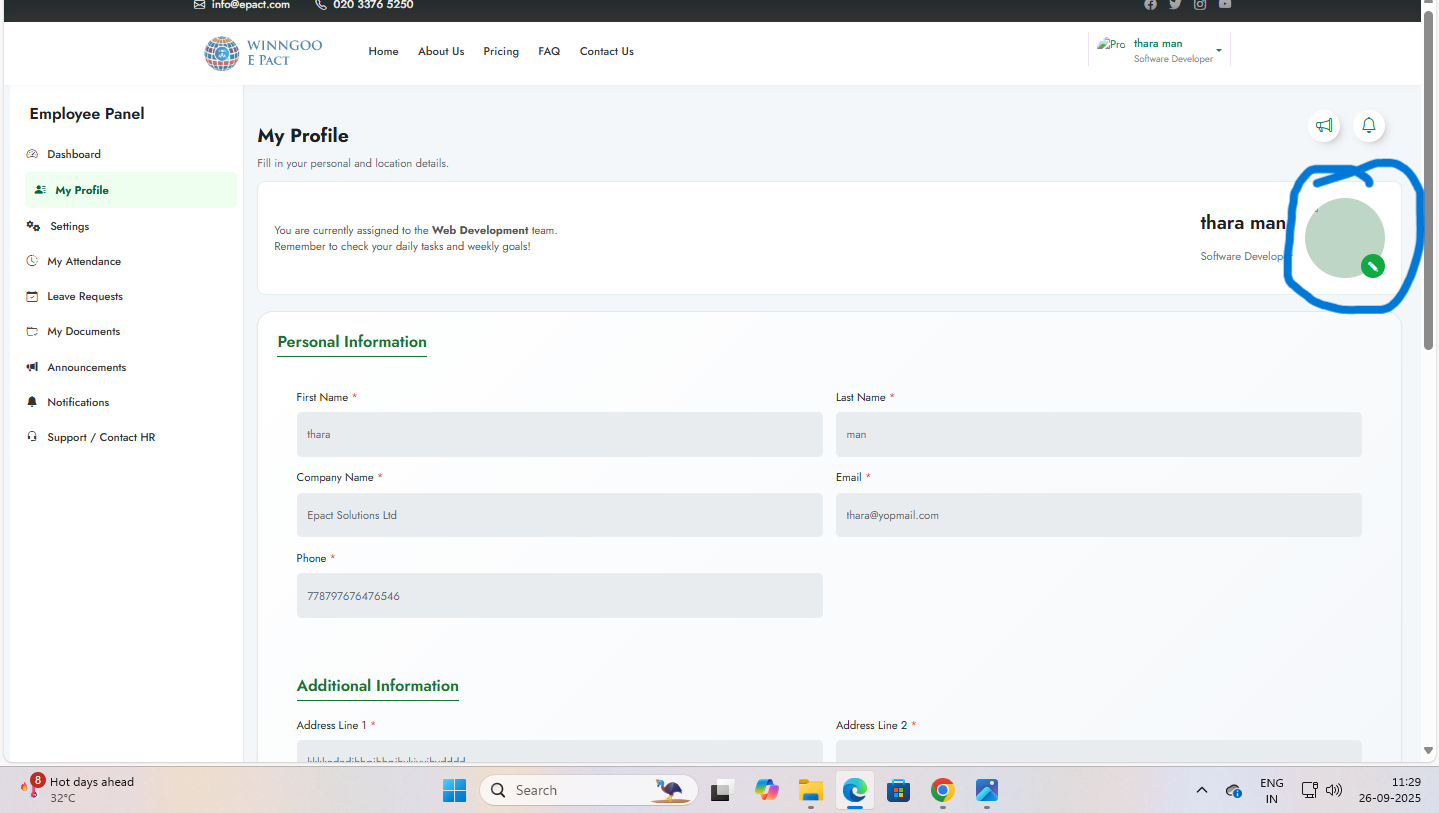This screenshot has width=1439, height=813.
Task: Click the Pricing navigation link
Action: point(501,51)
